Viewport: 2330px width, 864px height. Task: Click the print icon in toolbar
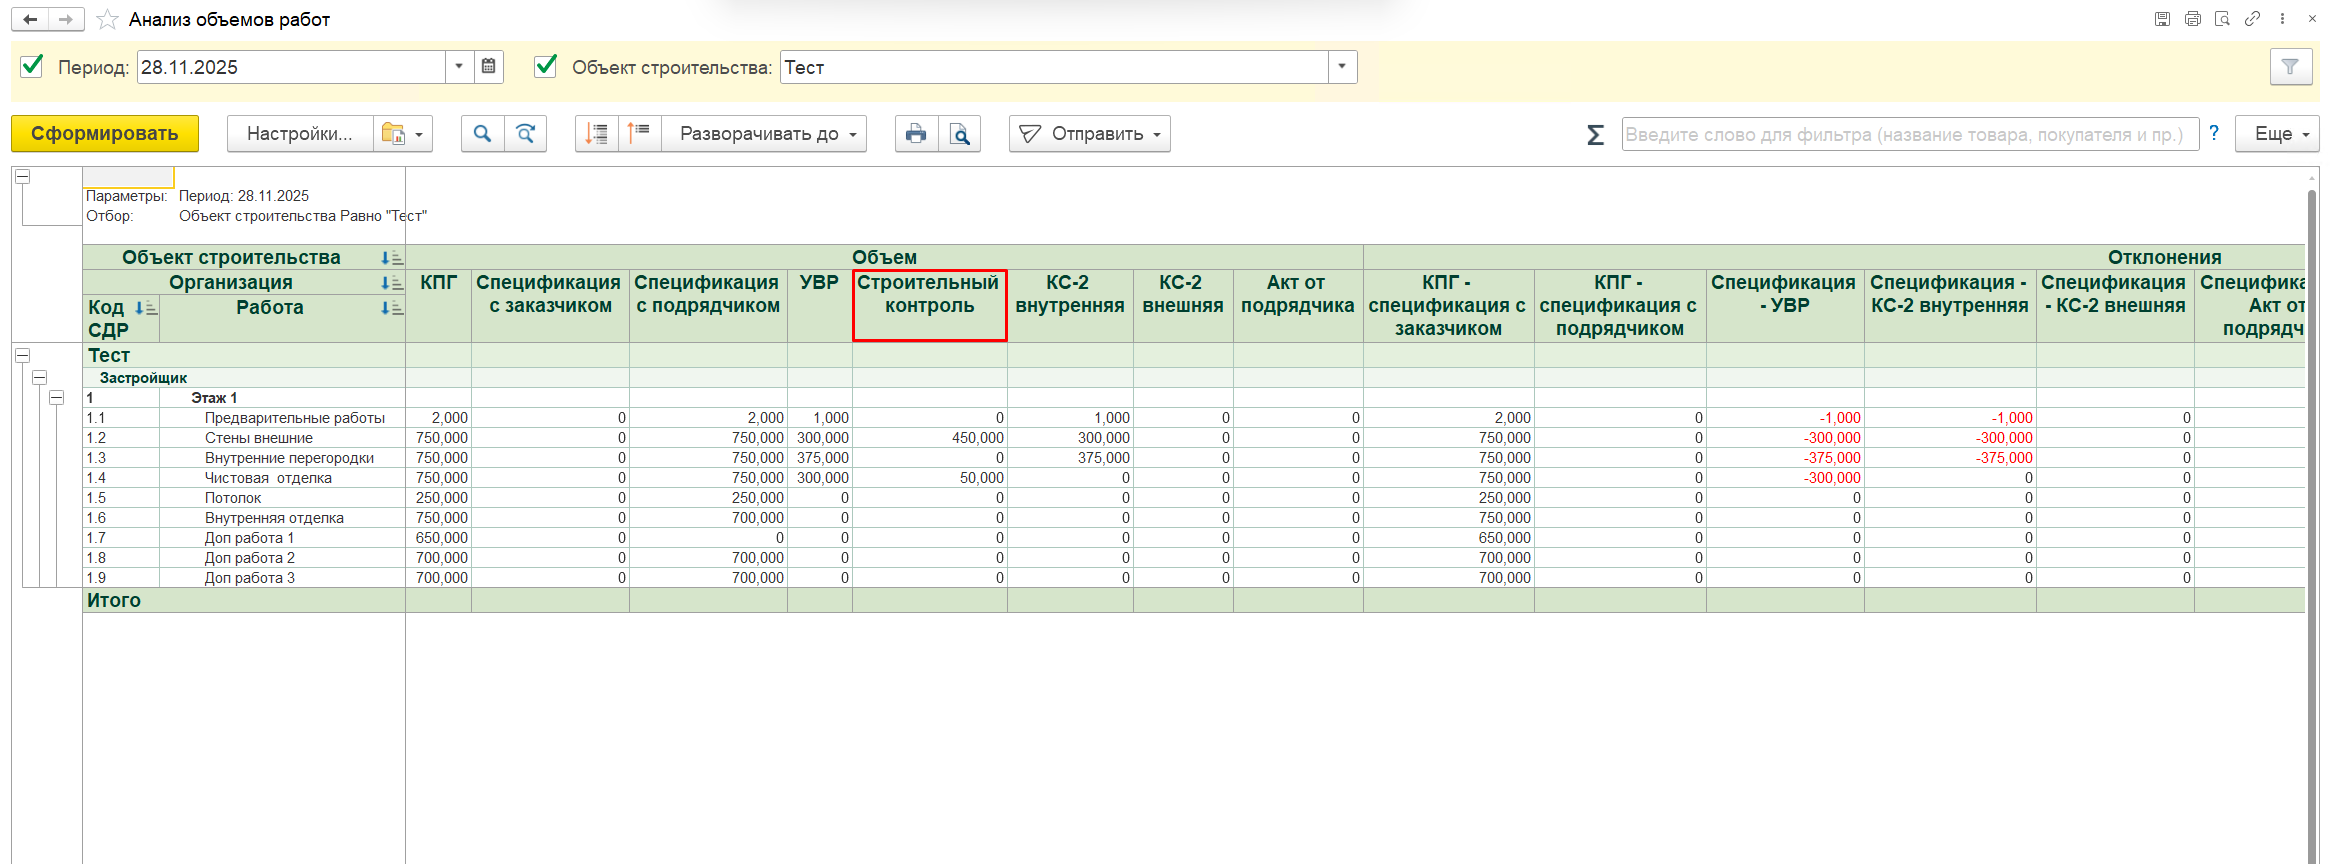[x=915, y=134]
